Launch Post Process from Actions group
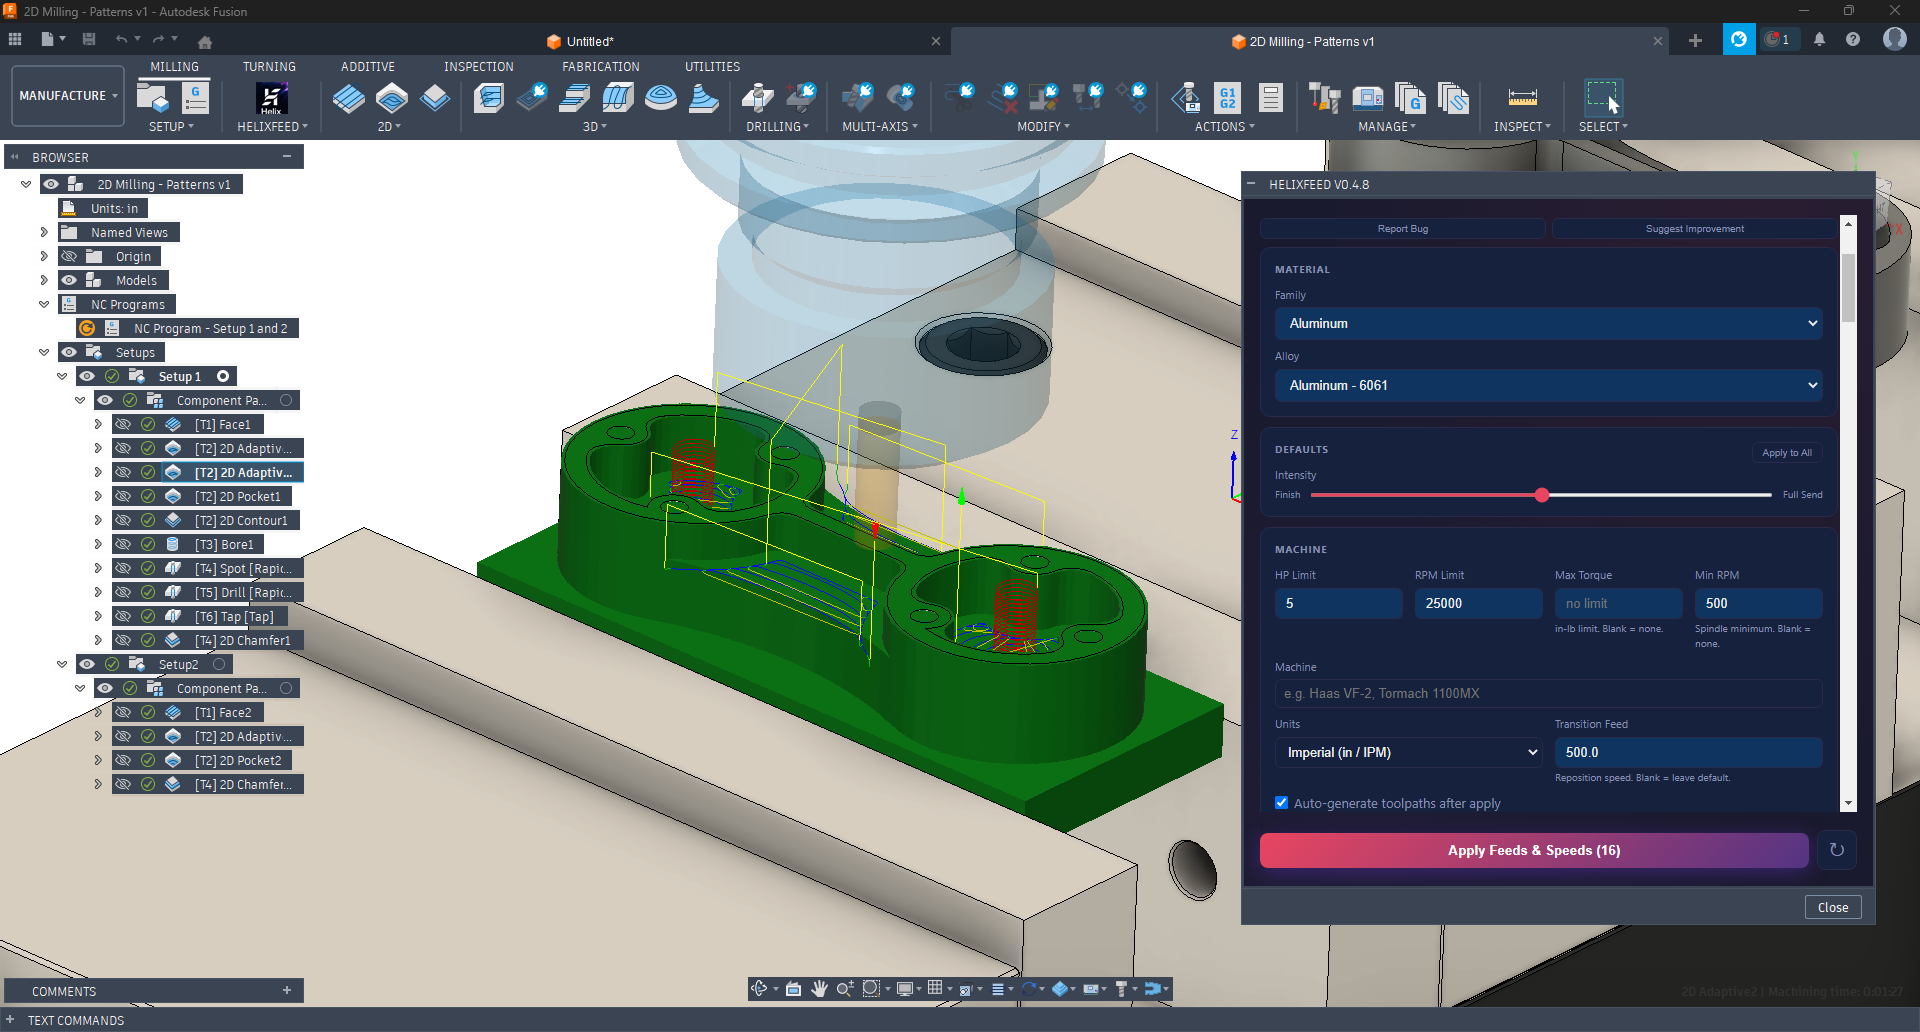 click(x=1227, y=97)
